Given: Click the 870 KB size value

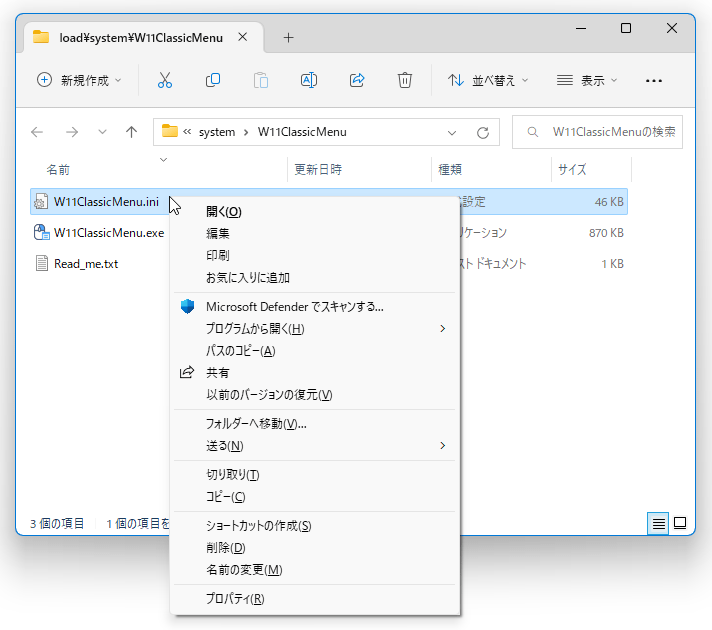Looking at the screenshot, I should point(606,233).
